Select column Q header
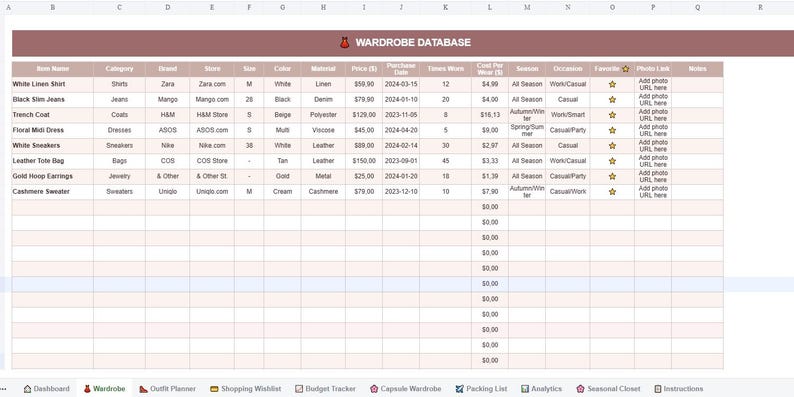Image resolution: width=794 pixels, height=397 pixels. [x=697, y=8]
